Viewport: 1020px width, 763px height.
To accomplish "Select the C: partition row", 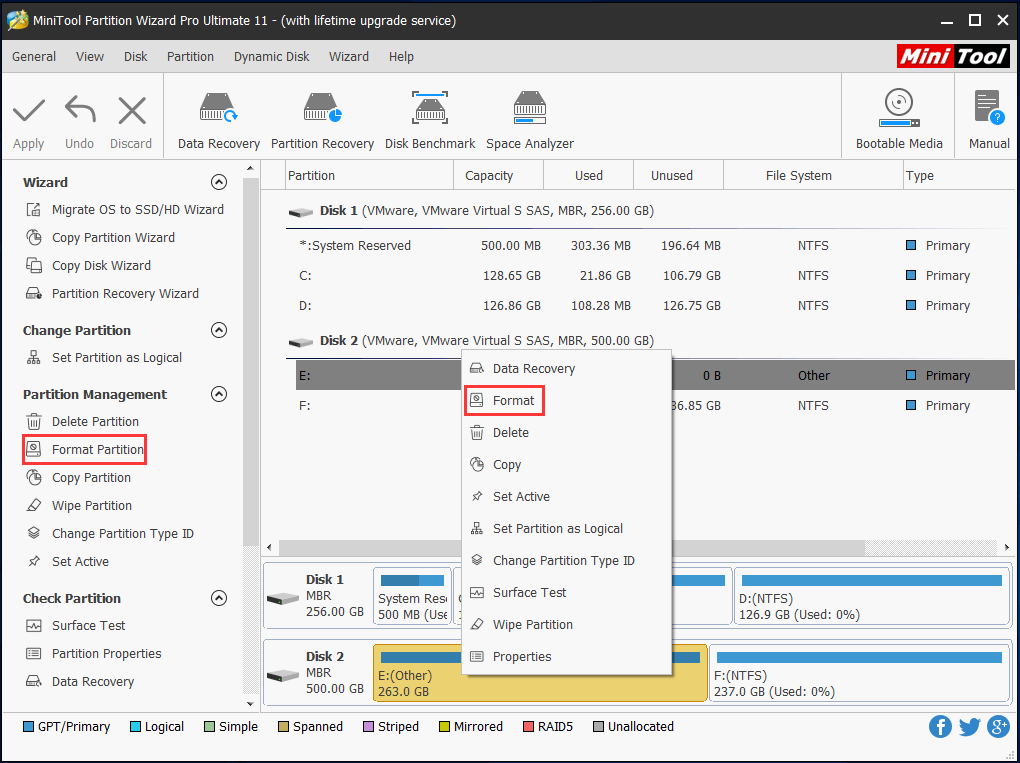I will point(654,276).
